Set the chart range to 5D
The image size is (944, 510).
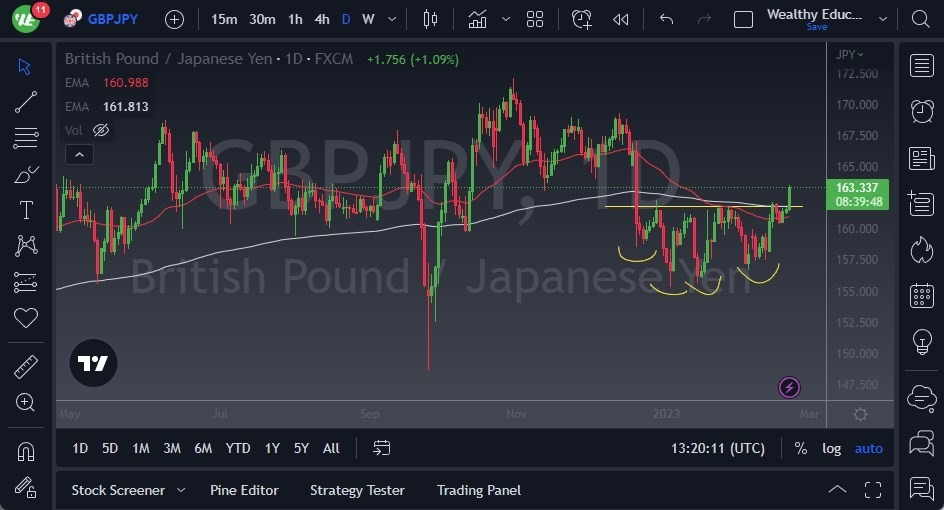point(110,448)
